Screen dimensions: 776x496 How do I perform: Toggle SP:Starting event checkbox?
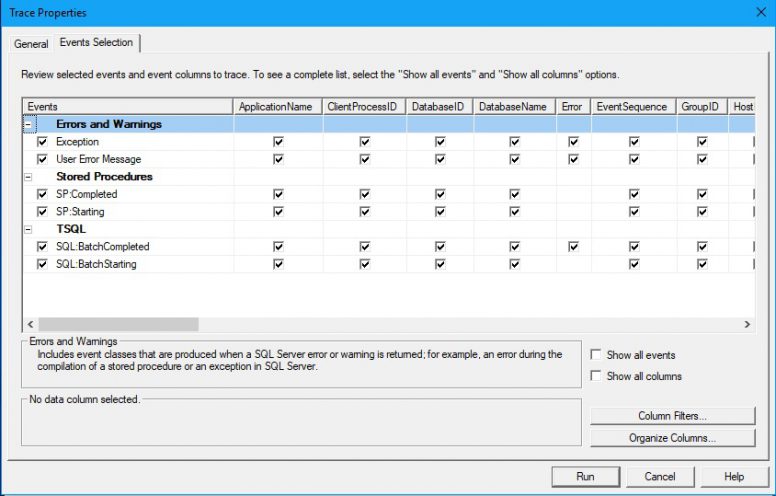coord(42,212)
